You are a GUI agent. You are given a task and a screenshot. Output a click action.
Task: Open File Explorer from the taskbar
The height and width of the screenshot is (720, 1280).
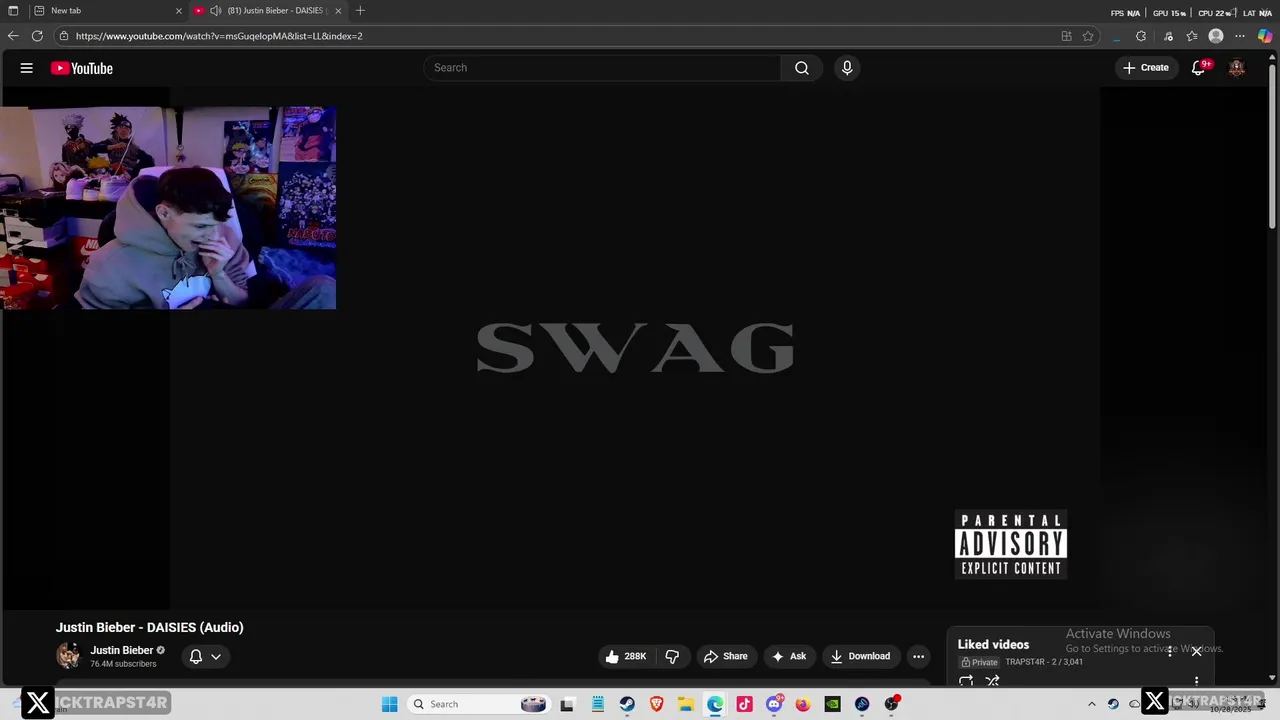[686, 704]
